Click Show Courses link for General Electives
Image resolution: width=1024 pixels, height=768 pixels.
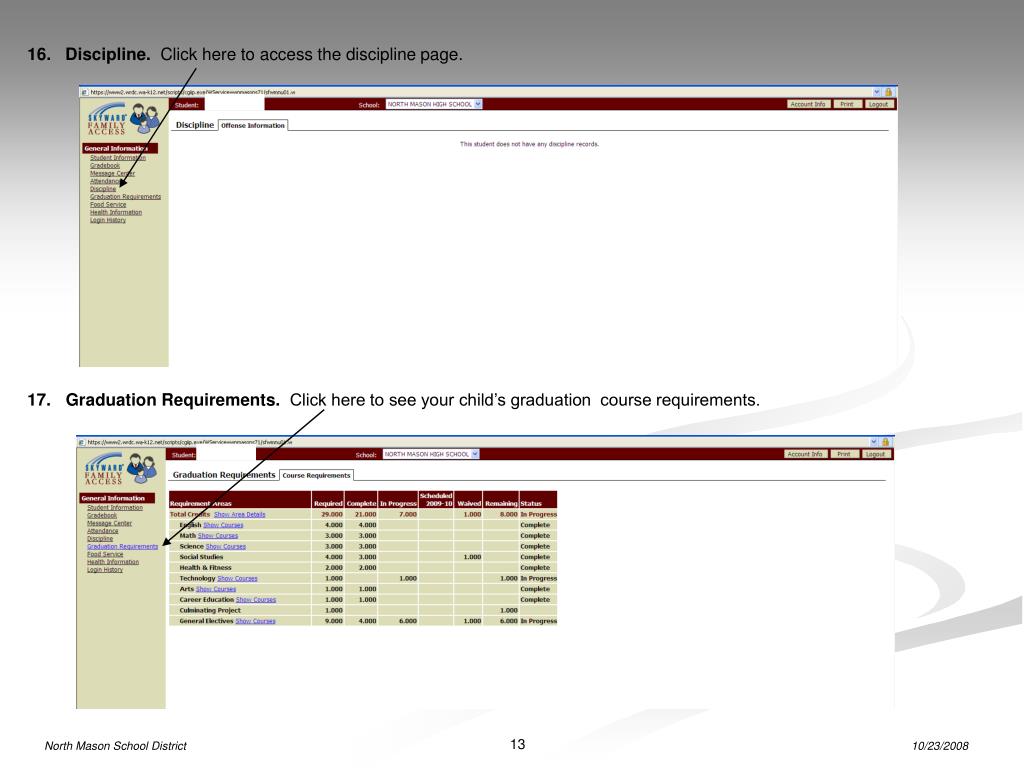click(255, 621)
